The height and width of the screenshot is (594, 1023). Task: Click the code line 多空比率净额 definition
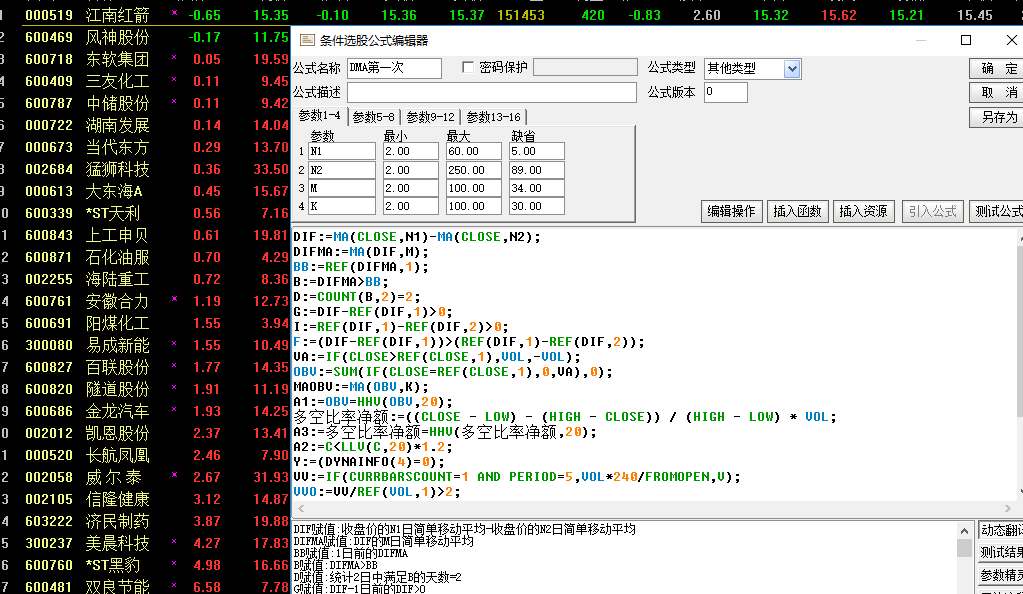565,417
